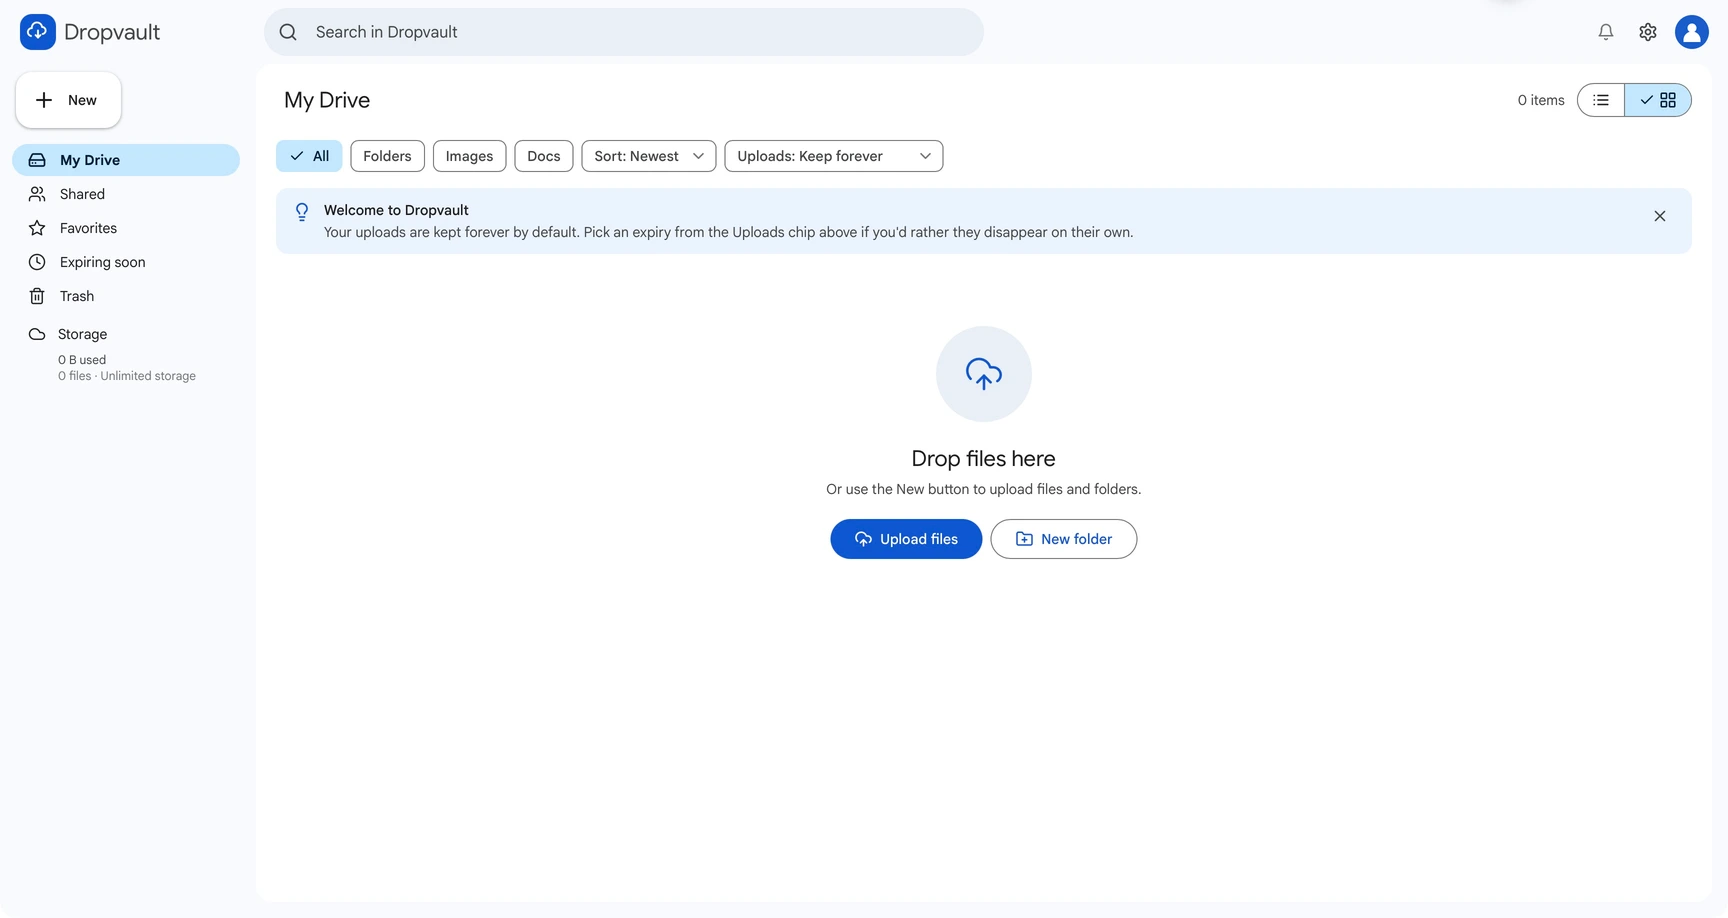Open the notifications bell
Image resolution: width=1728 pixels, height=918 pixels.
(1606, 32)
